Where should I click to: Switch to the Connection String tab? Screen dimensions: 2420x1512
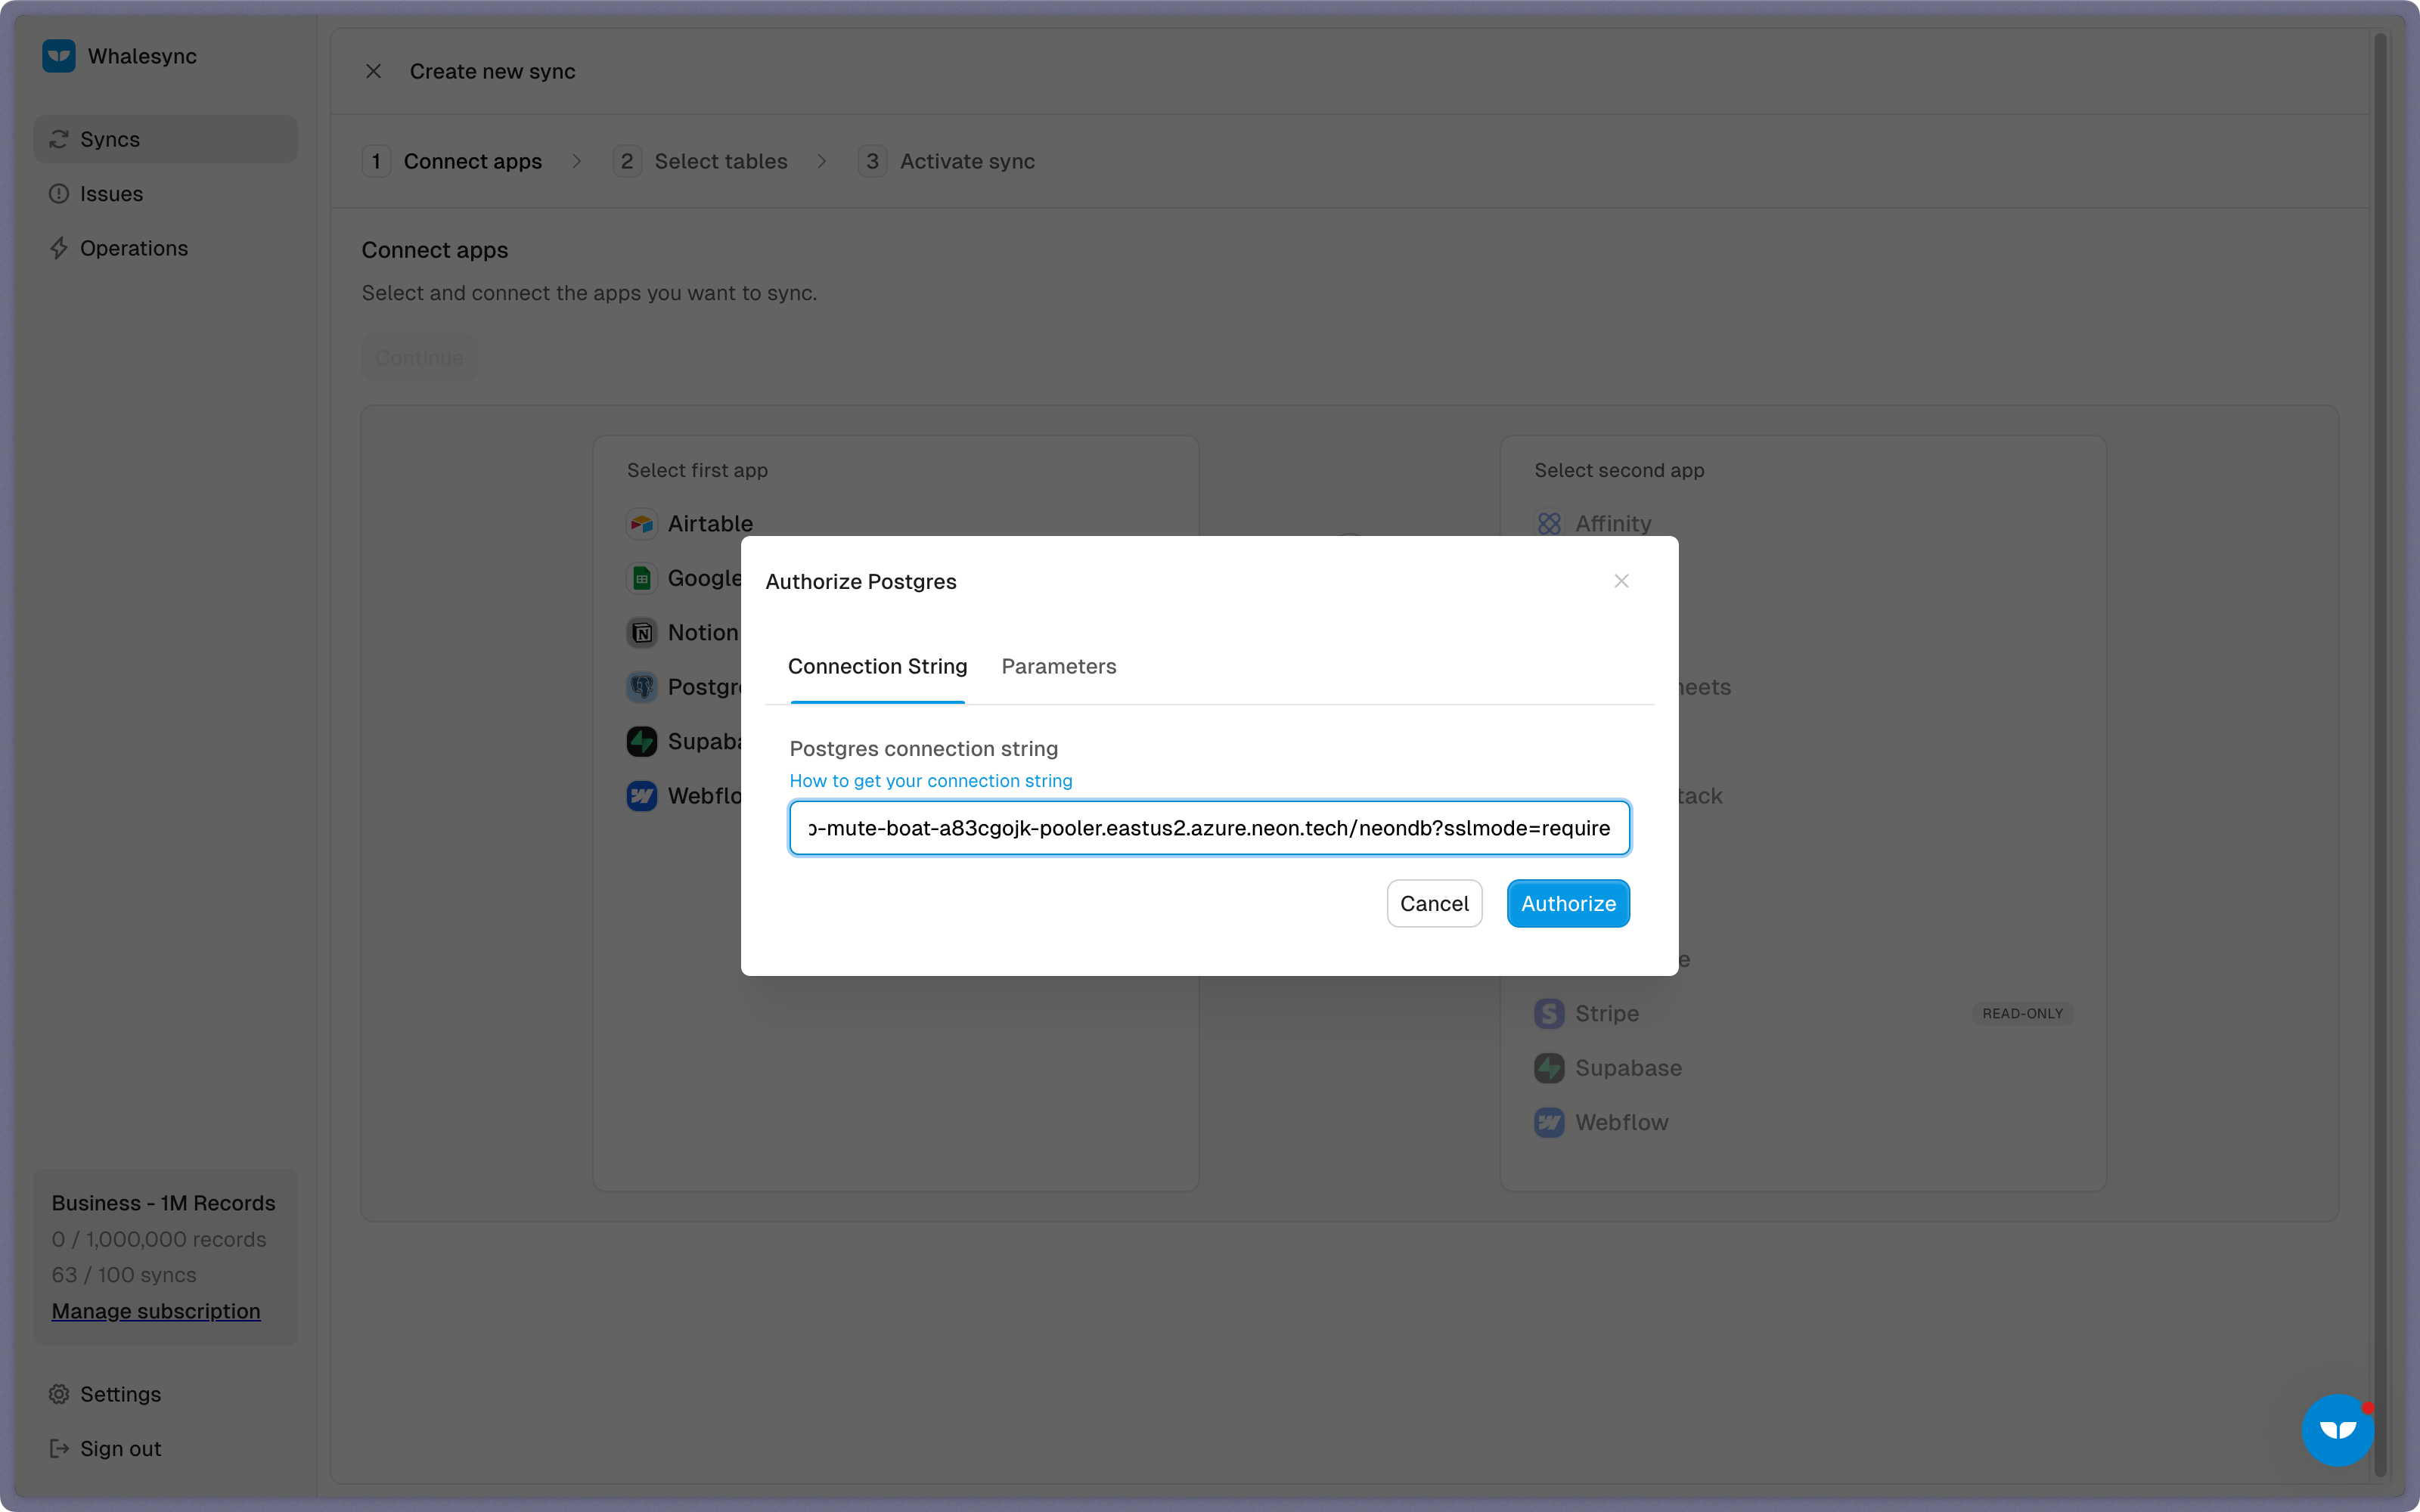878,667
